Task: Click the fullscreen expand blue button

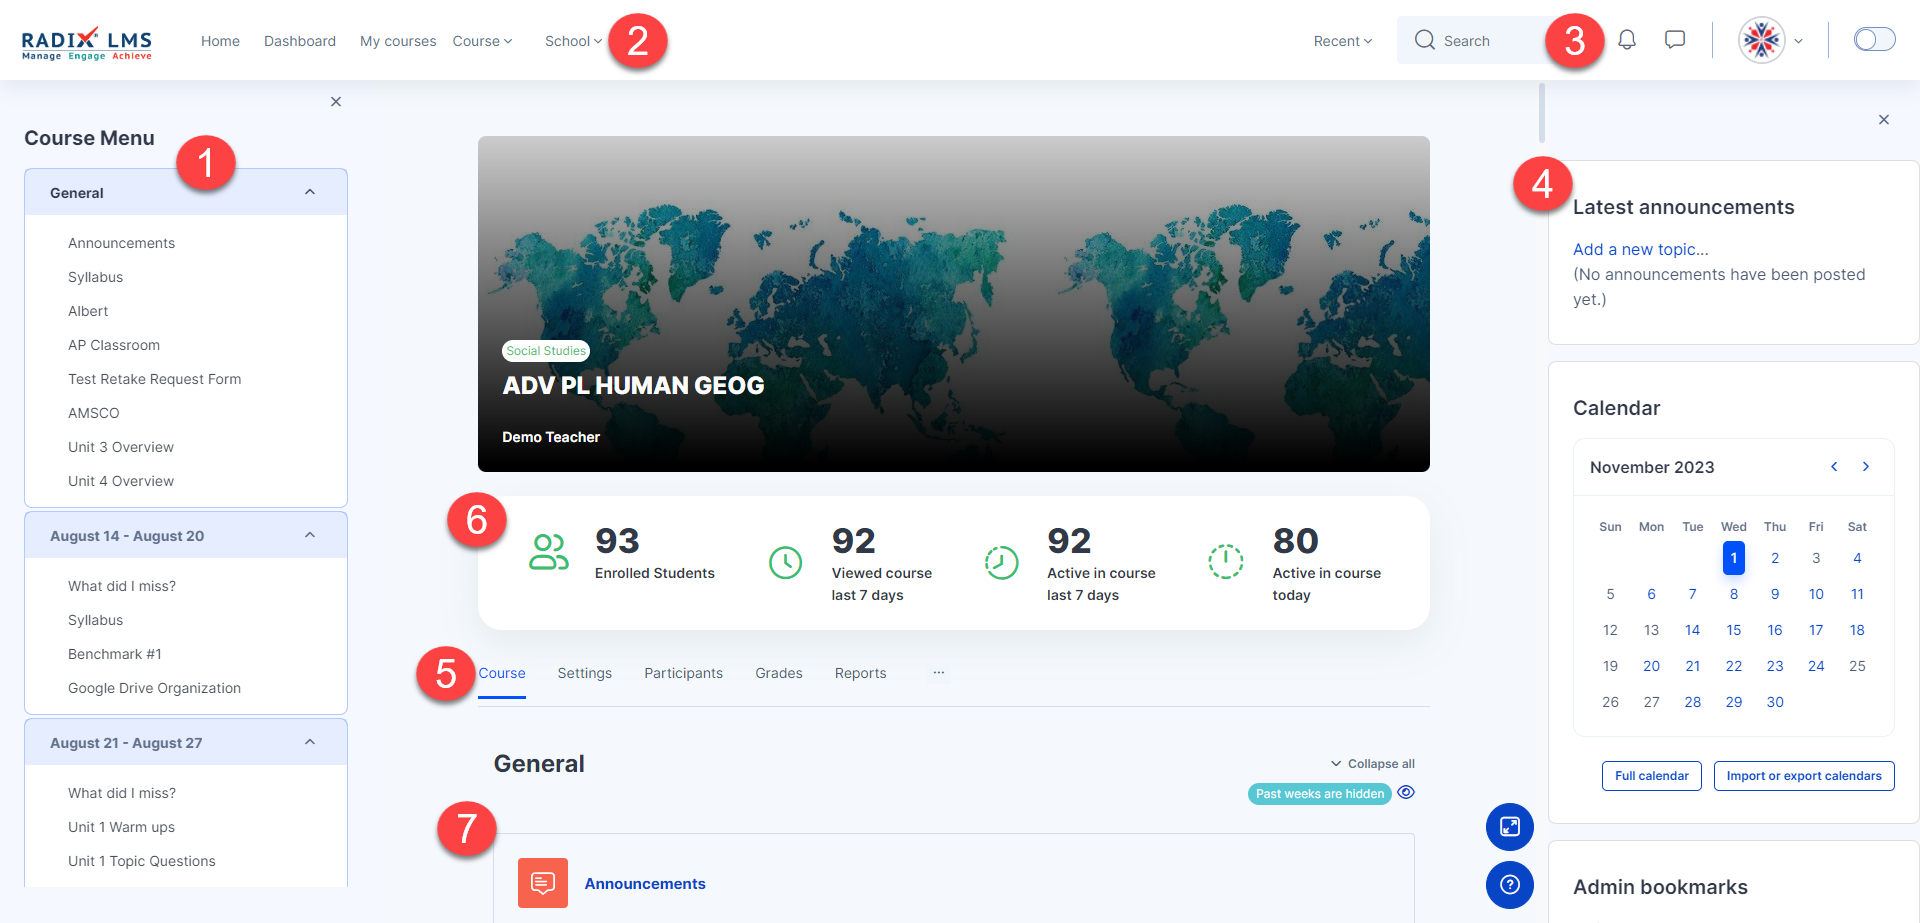Action: pos(1509,827)
